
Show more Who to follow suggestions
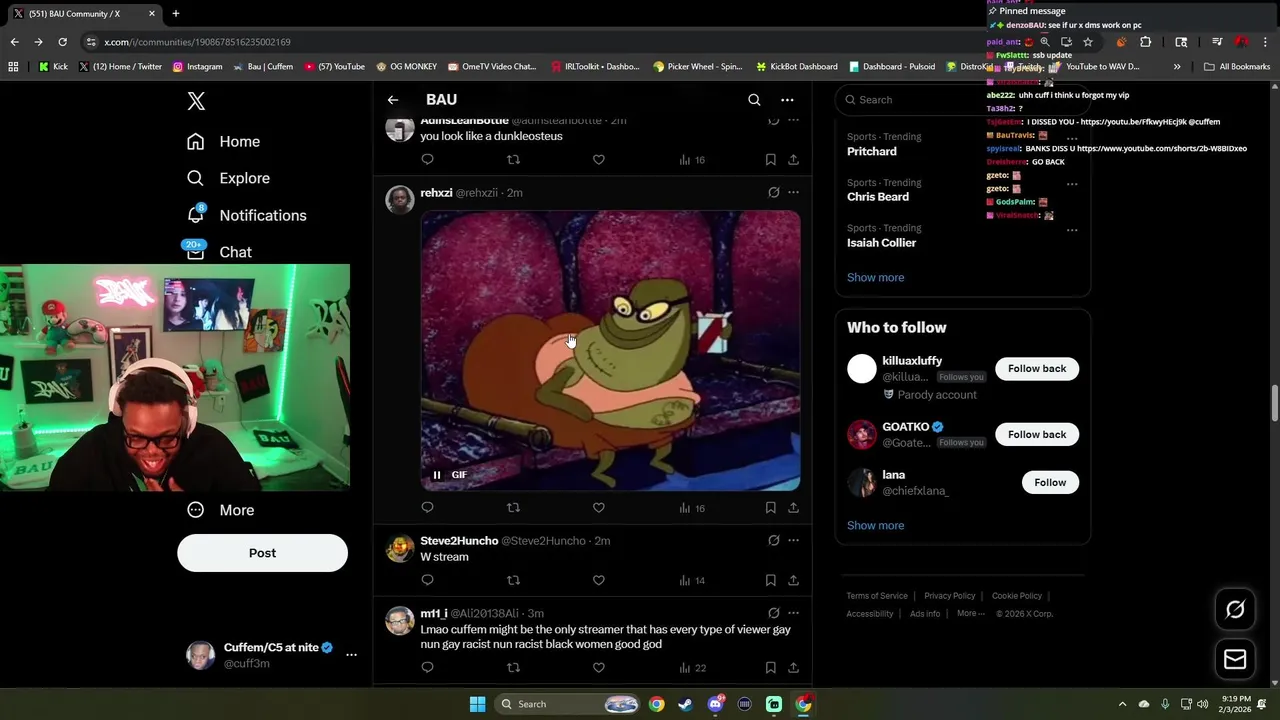point(875,525)
